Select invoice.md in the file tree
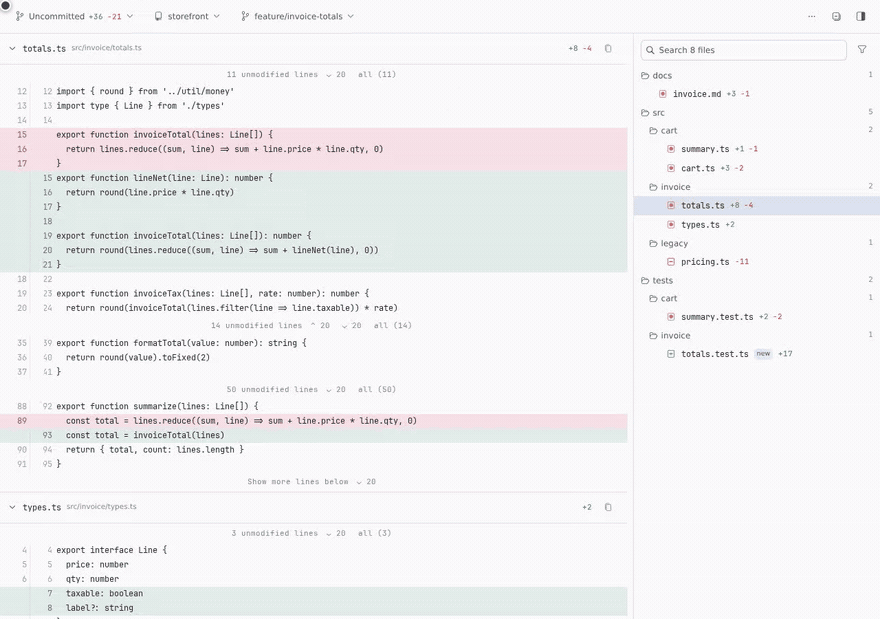 tap(697, 94)
